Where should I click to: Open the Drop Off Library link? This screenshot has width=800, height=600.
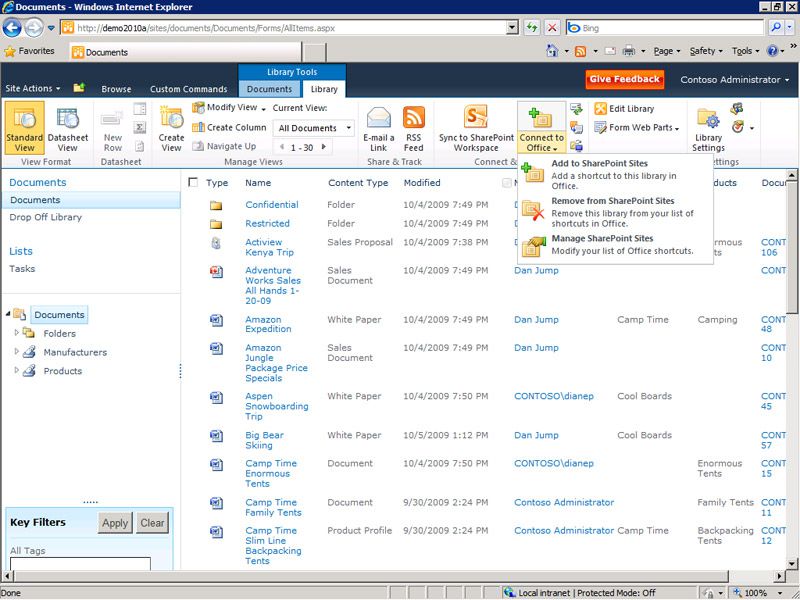pyautogui.click(x=45, y=217)
